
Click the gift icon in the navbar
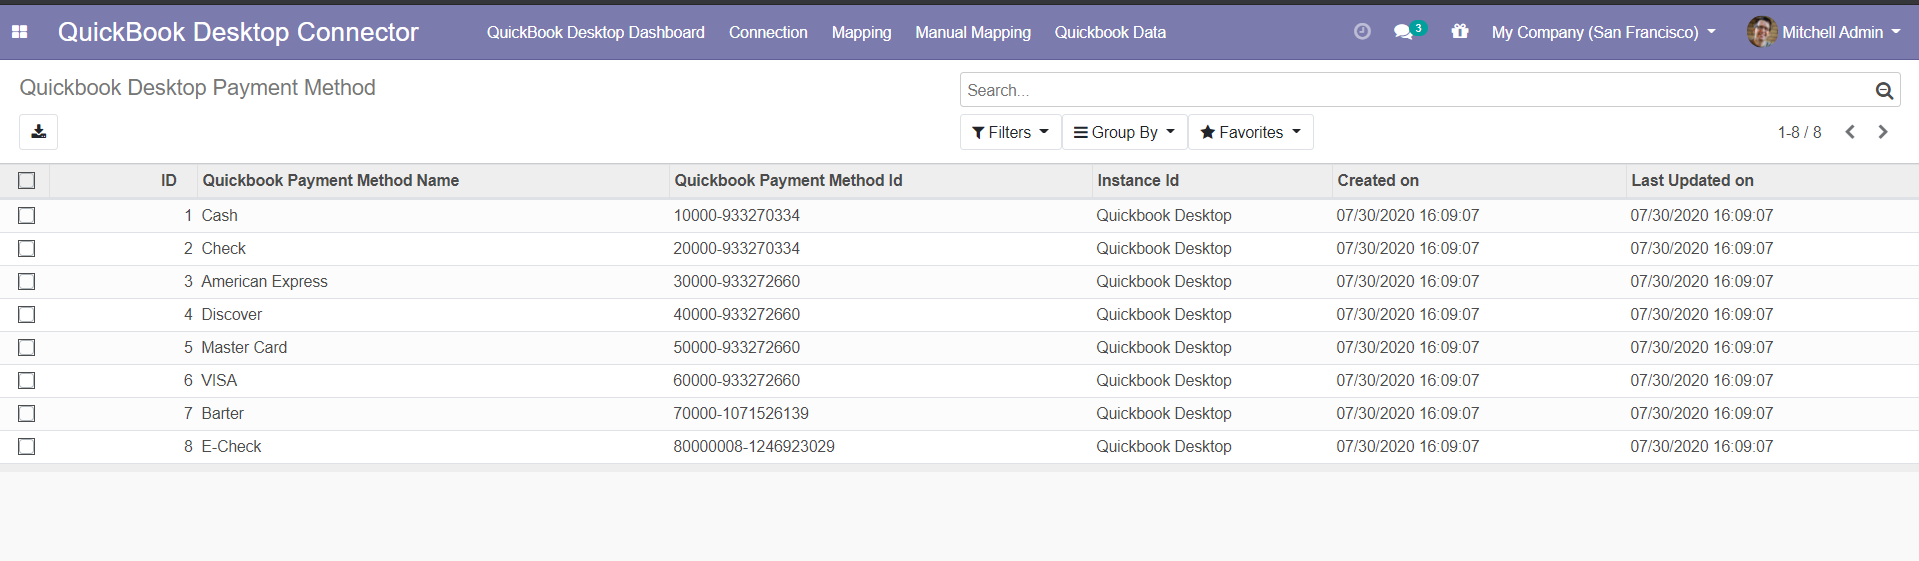[1460, 31]
